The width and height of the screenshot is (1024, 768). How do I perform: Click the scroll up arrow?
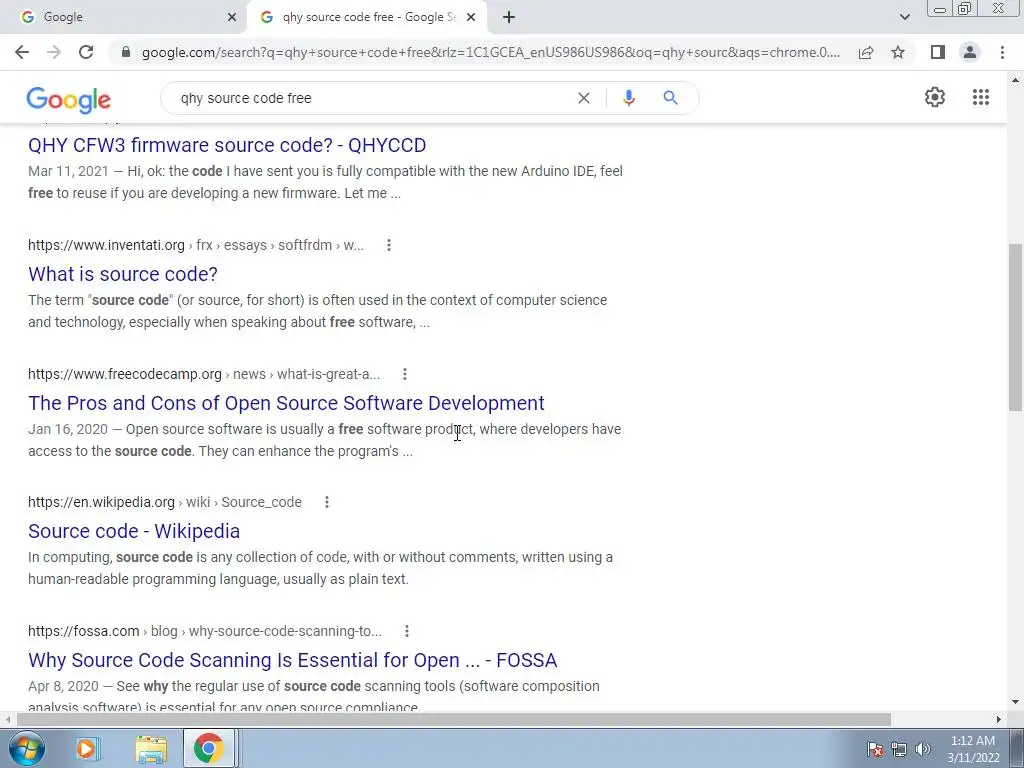(1015, 80)
